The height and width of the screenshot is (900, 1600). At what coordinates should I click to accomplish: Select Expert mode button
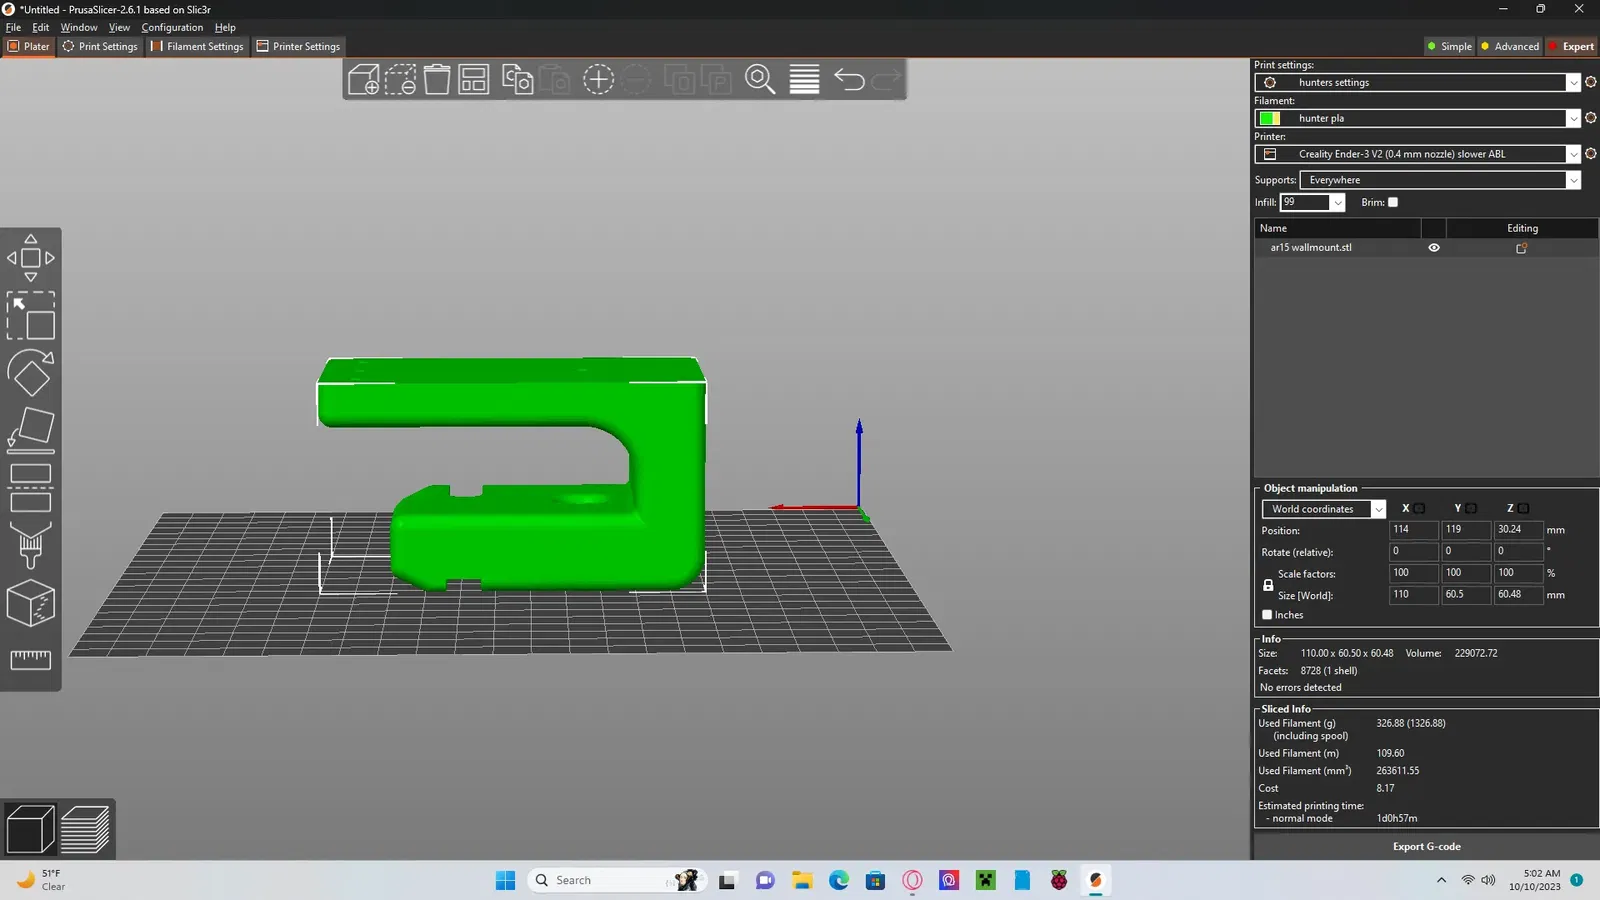[1572, 46]
